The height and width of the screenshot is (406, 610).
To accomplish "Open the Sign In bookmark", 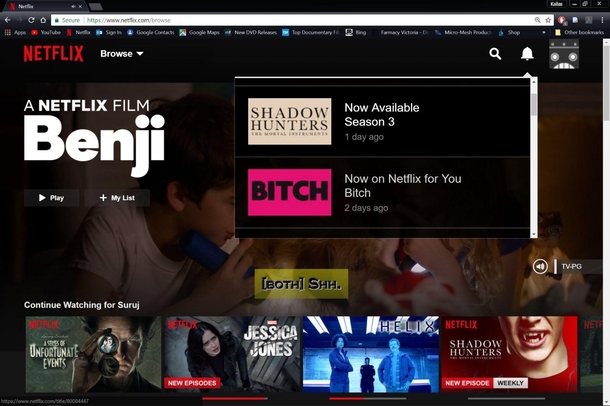I will tap(109, 32).
